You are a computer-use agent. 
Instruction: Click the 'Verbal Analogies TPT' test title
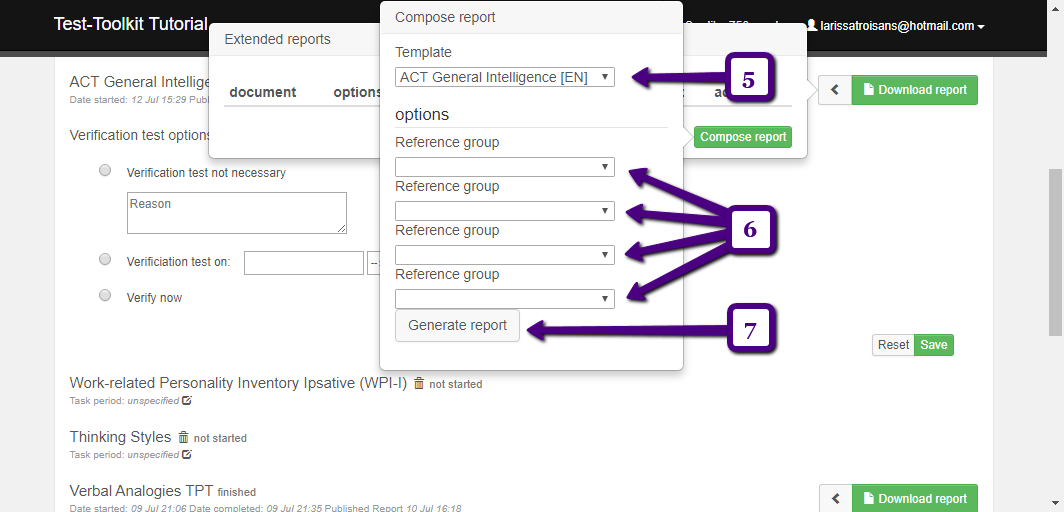141,491
